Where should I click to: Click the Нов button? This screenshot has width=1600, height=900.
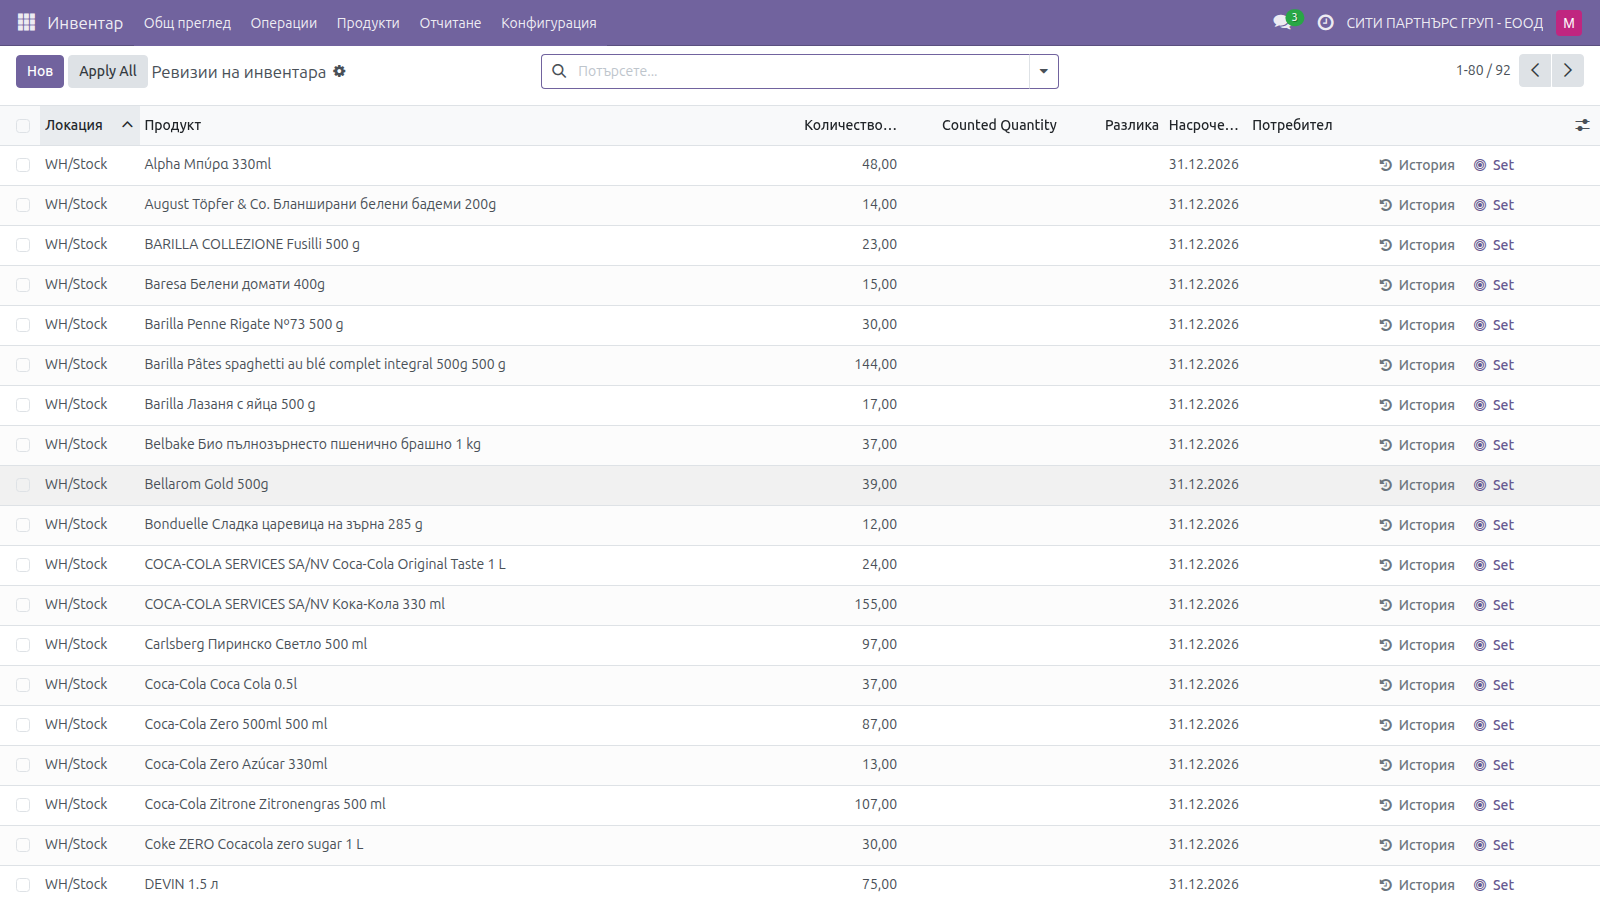[40, 71]
